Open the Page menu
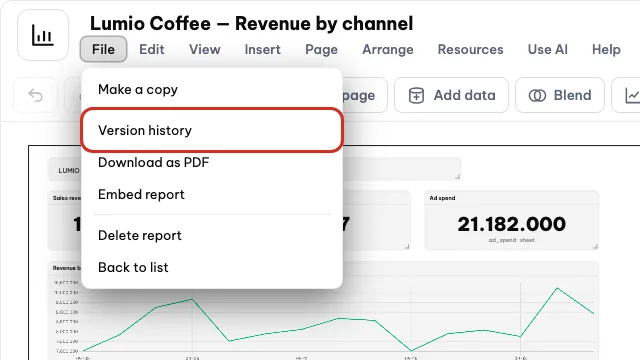The height and width of the screenshot is (360, 640). click(x=321, y=49)
